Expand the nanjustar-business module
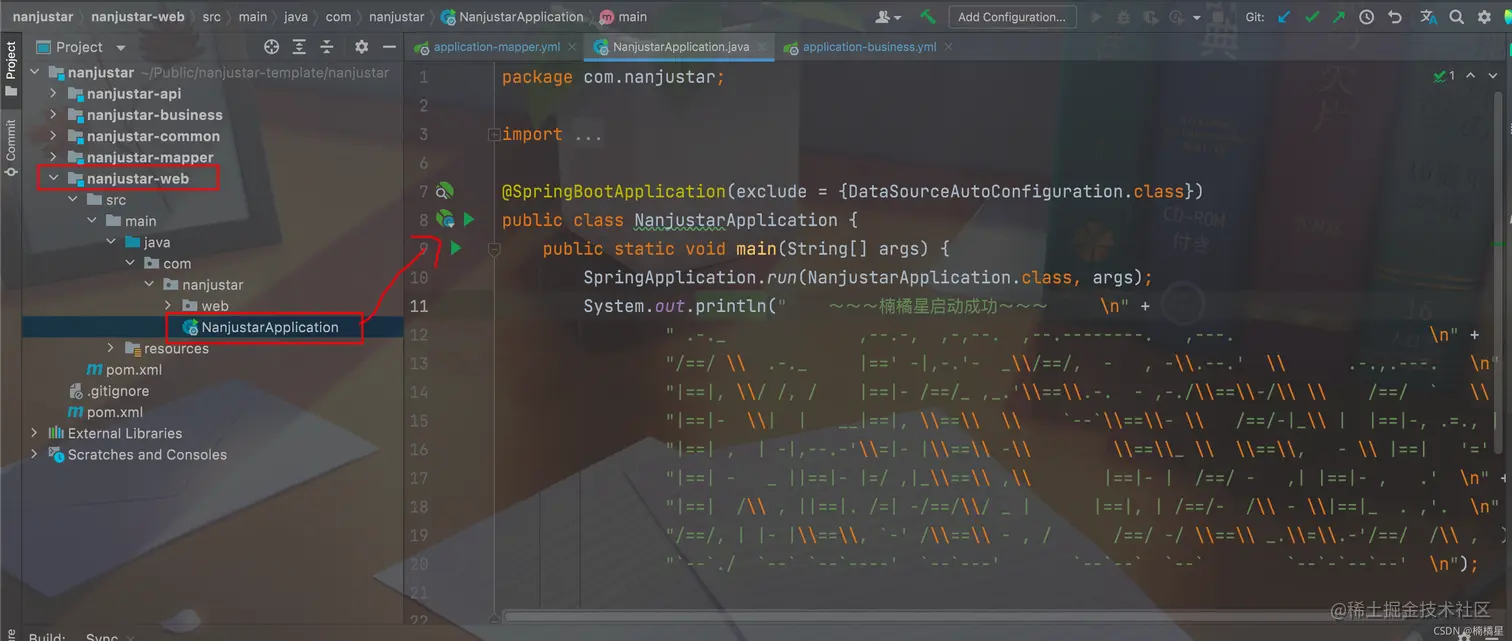This screenshot has width=1512, height=641. pyautogui.click(x=54, y=115)
